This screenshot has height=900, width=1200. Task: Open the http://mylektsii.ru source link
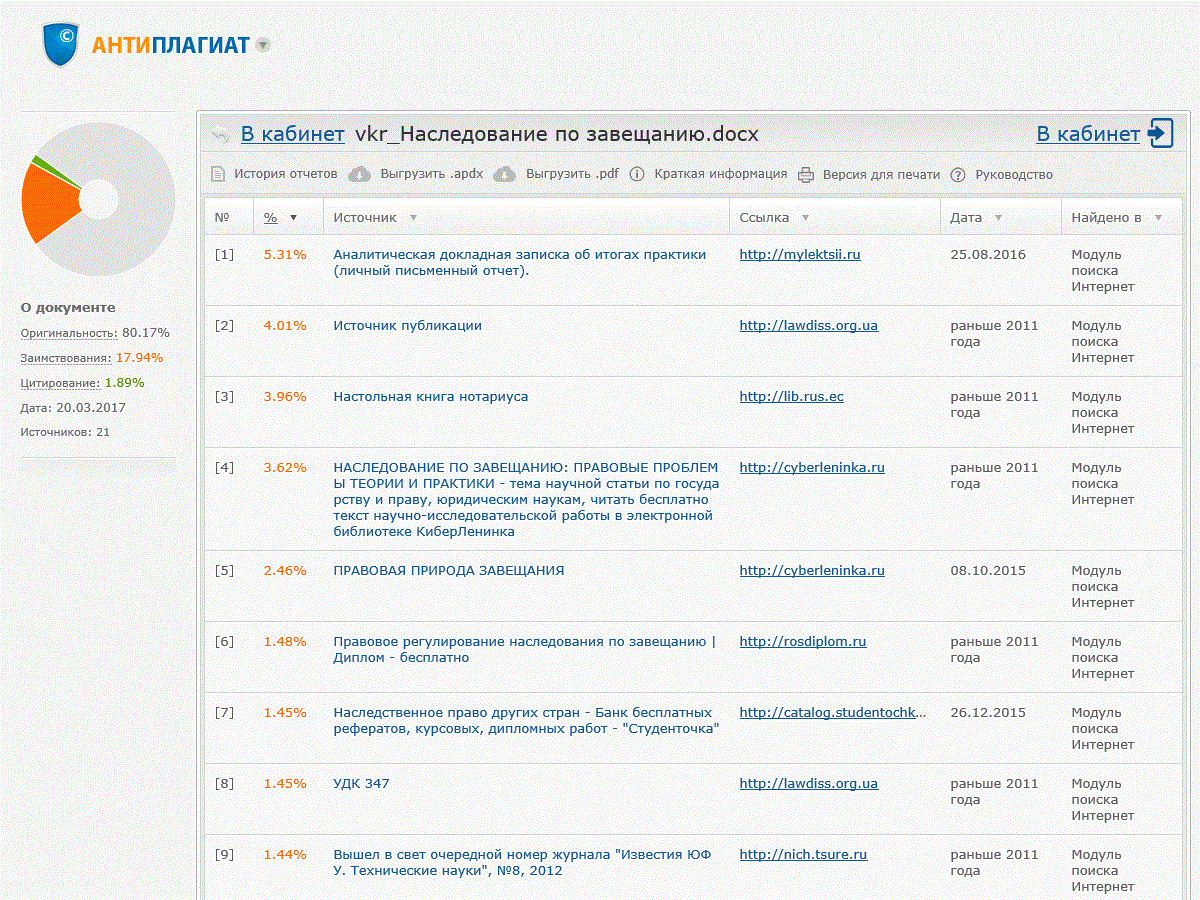pos(799,254)
